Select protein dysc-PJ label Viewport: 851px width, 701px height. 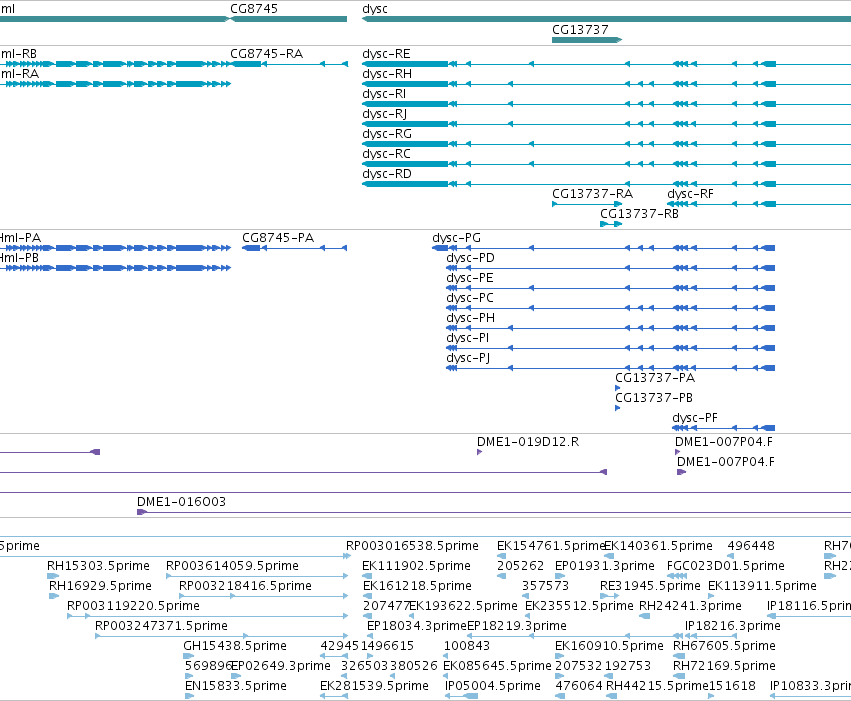coord(468,358)
